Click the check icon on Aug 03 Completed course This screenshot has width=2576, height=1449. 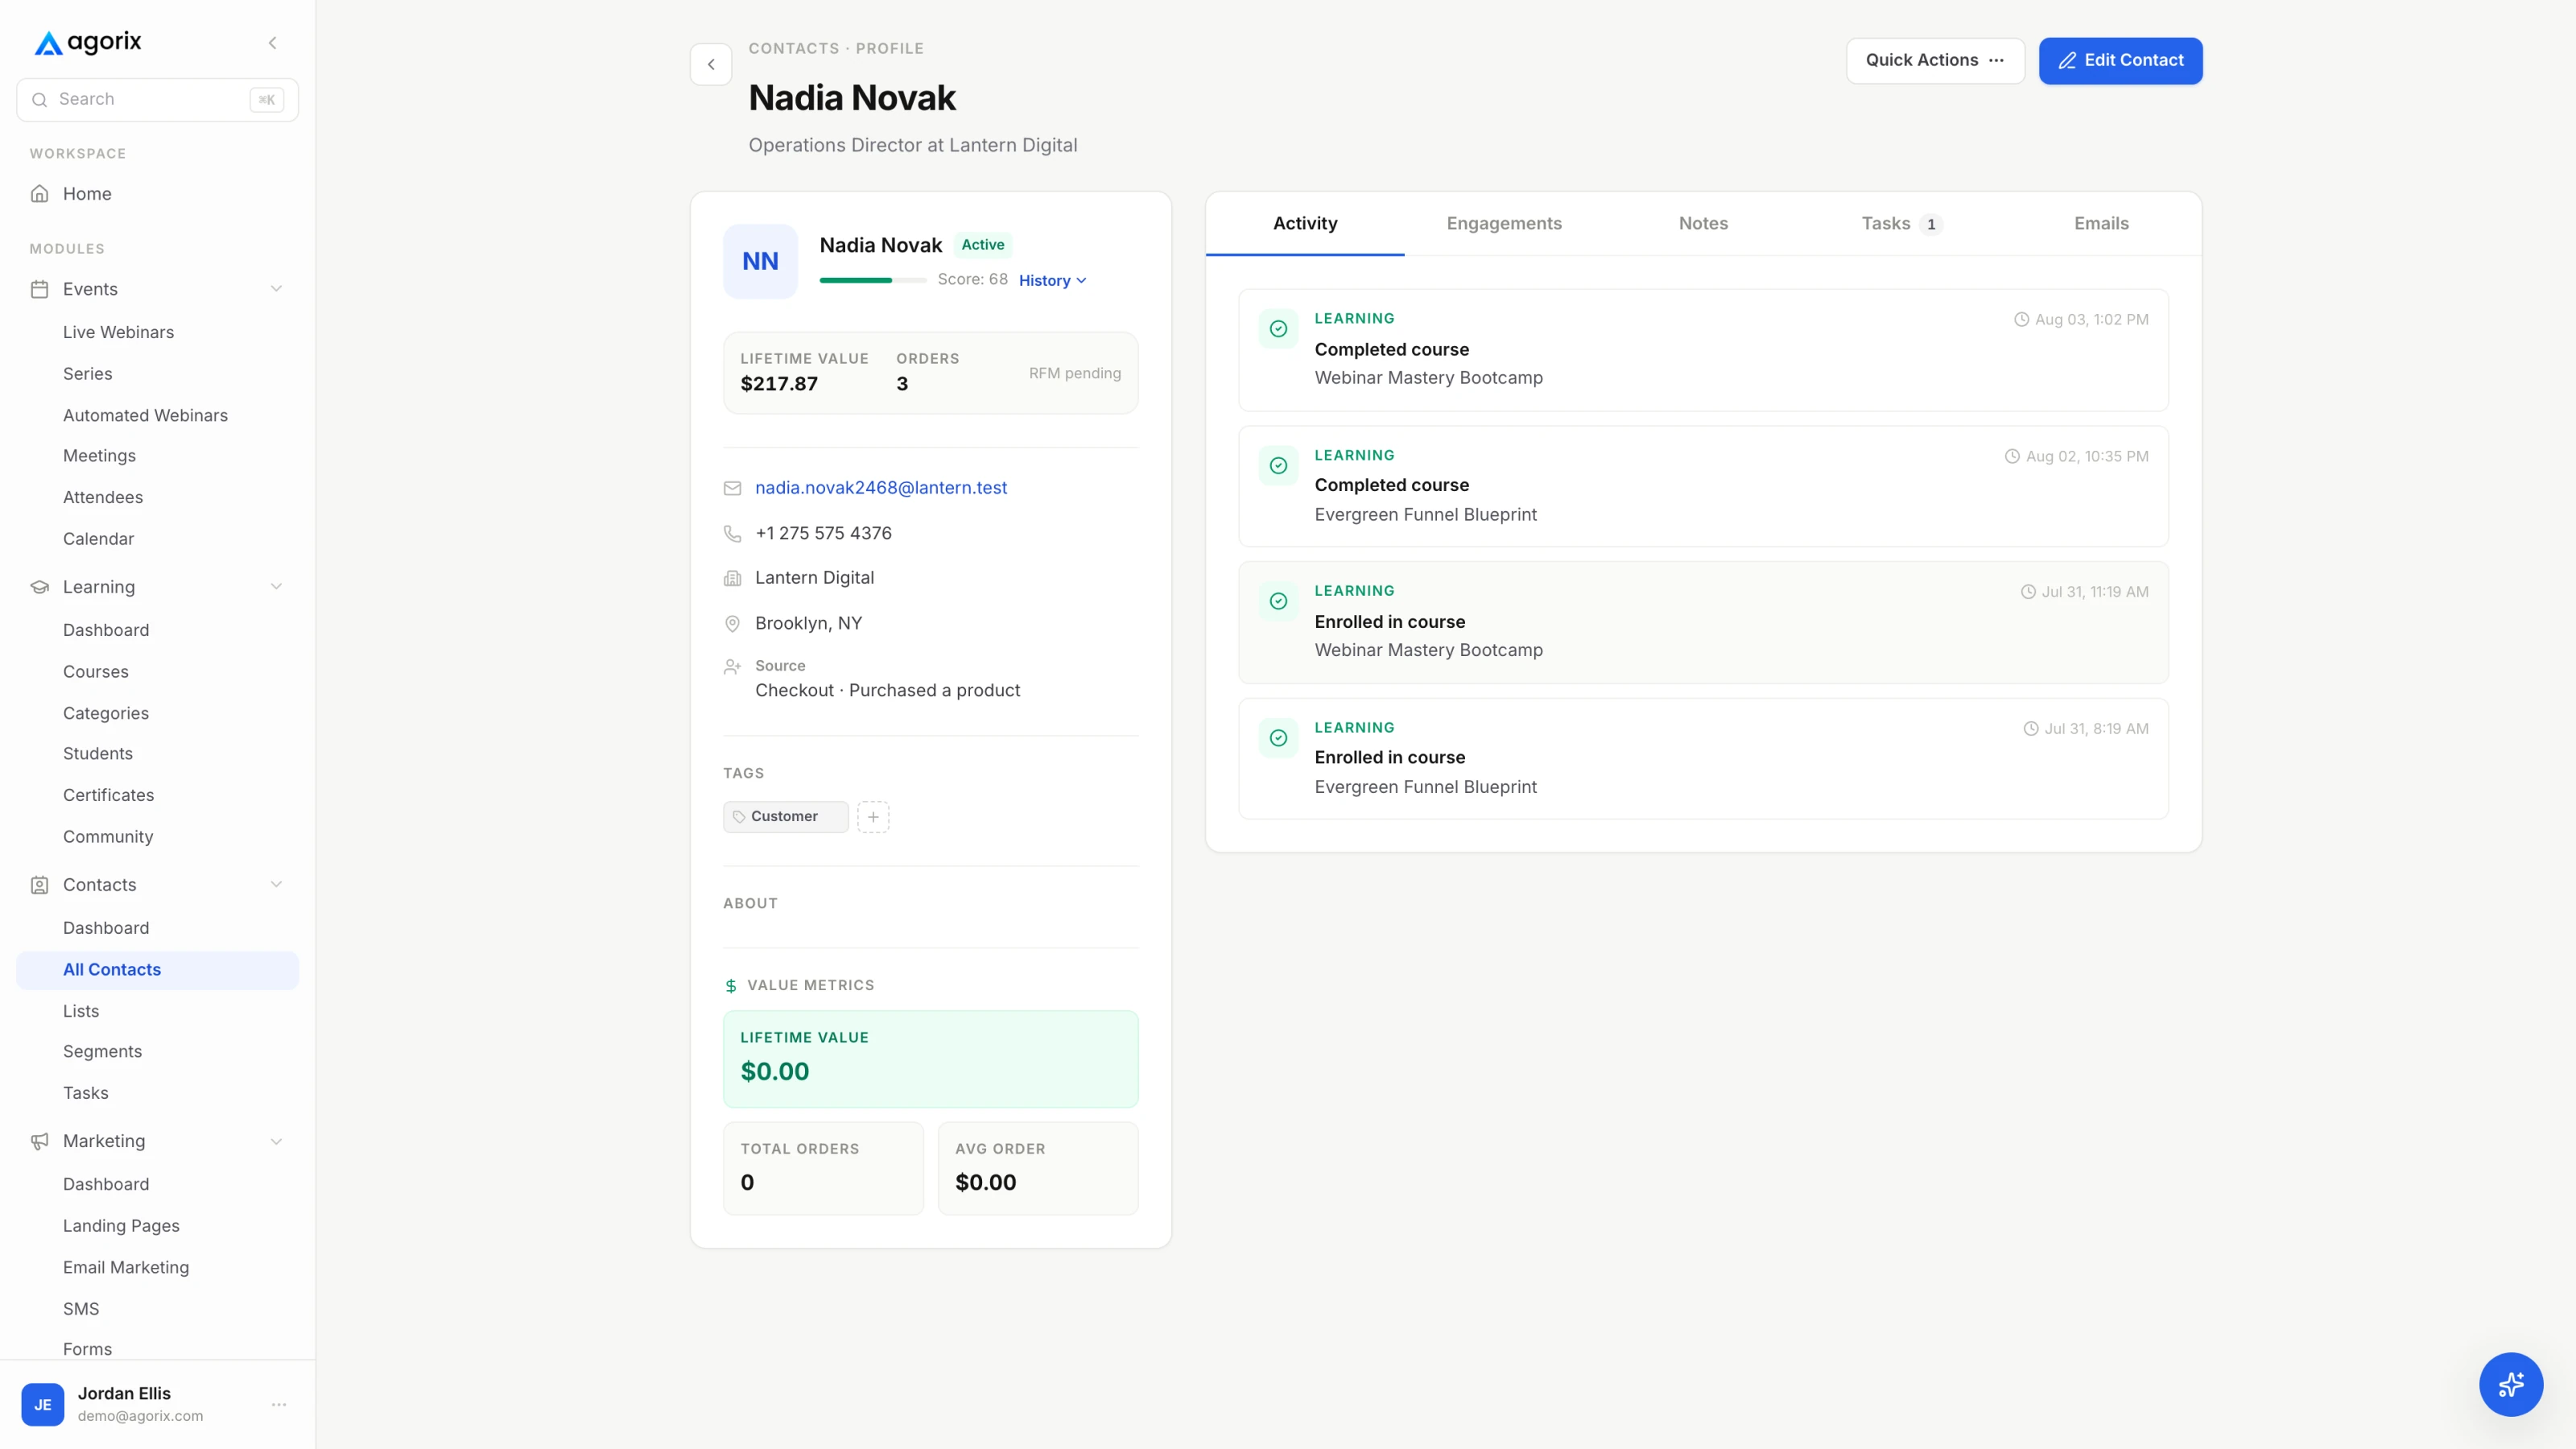1278,329
